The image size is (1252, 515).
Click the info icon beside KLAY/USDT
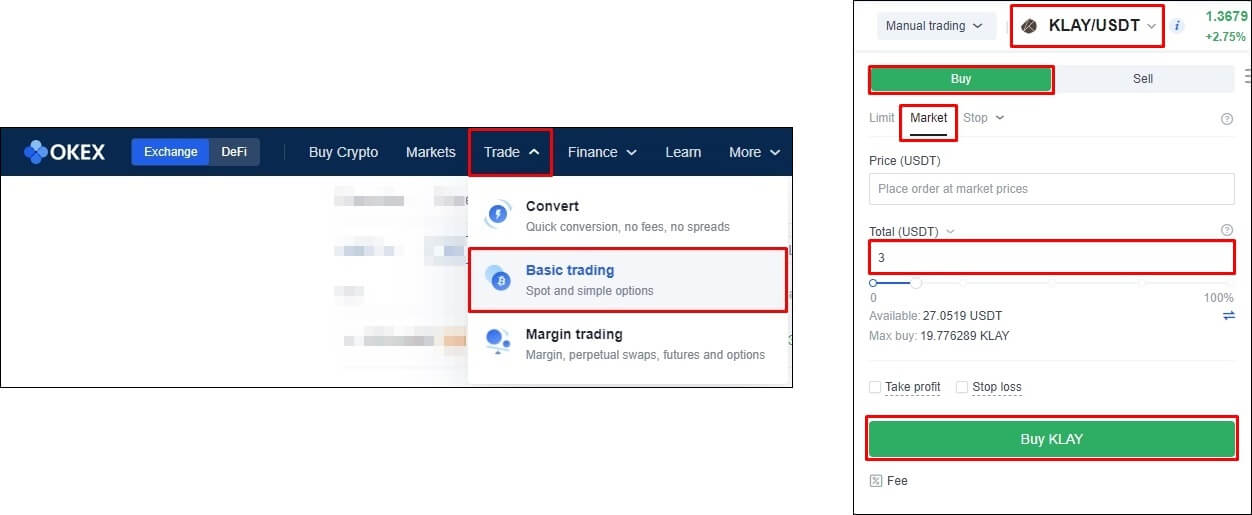[x=1177, y=26]
